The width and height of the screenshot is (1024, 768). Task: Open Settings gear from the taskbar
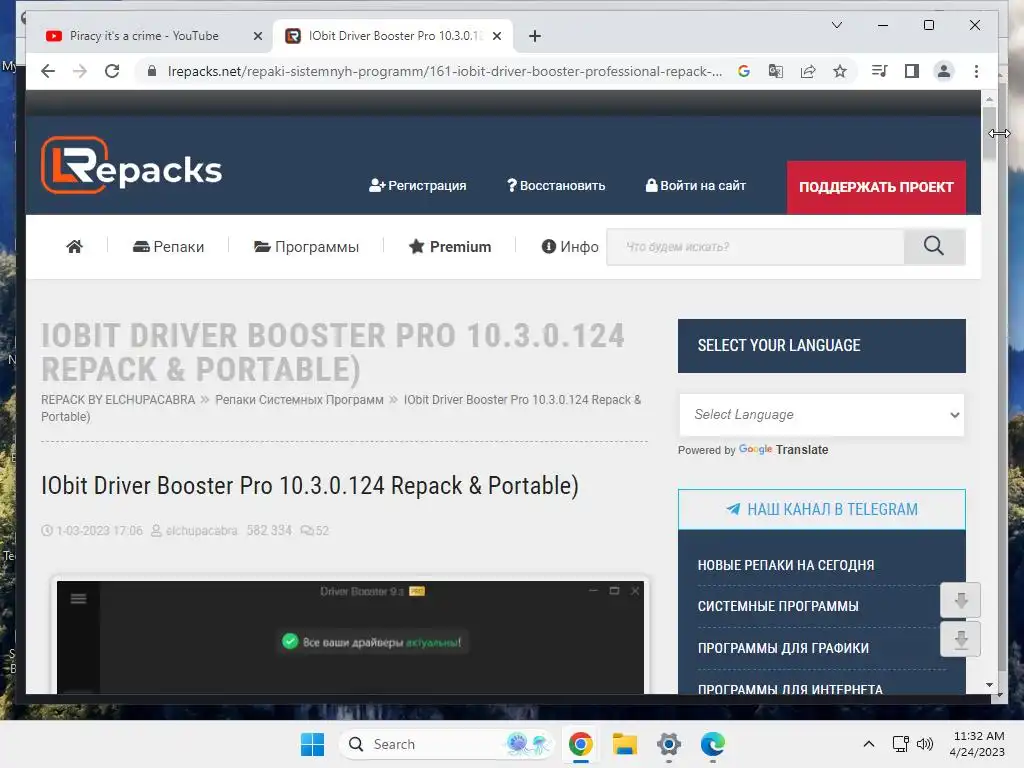669,744
